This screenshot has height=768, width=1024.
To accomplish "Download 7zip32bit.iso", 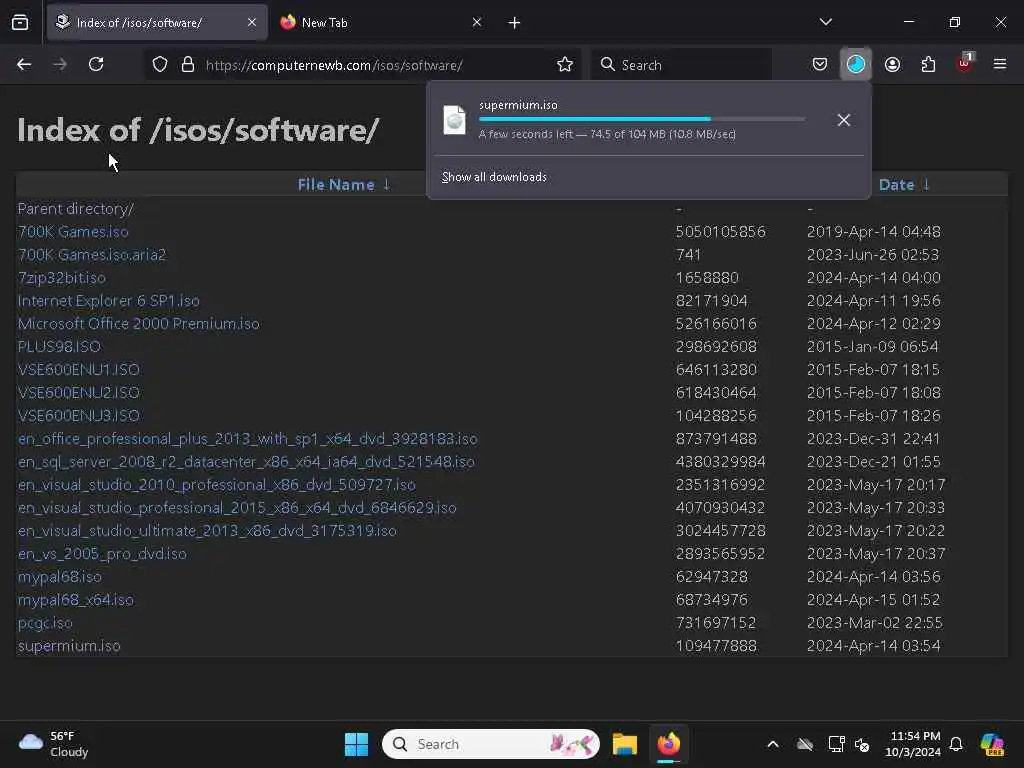I will click(62, 278).
